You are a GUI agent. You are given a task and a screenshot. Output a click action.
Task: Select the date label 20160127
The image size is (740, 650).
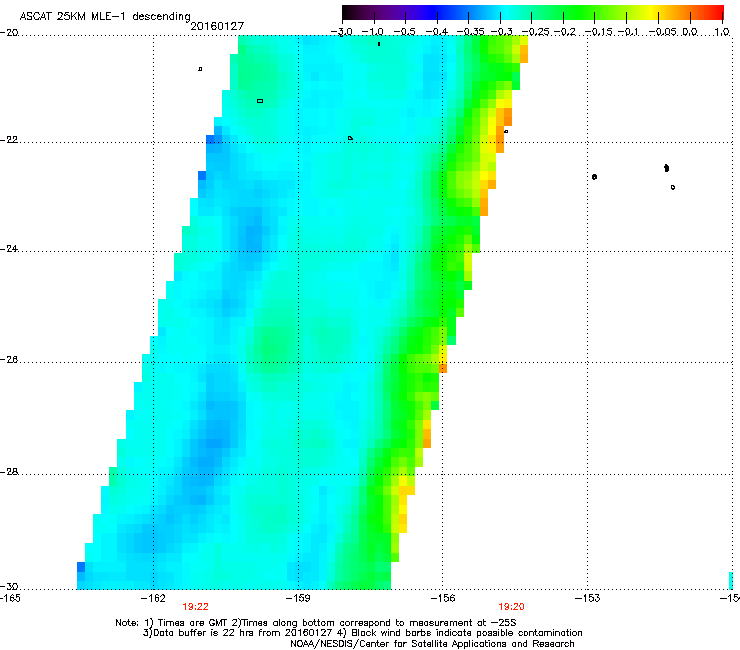[x=217, y=26]
